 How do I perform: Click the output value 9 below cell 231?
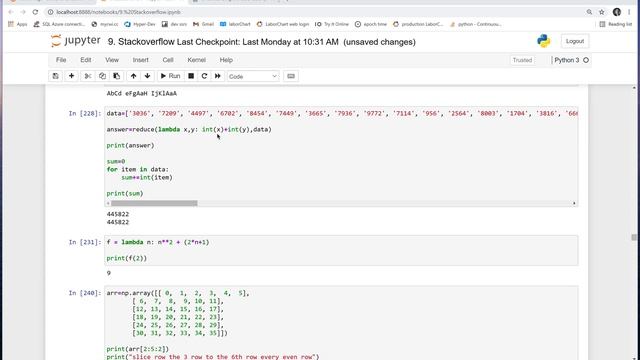click(x=109, y=273)
